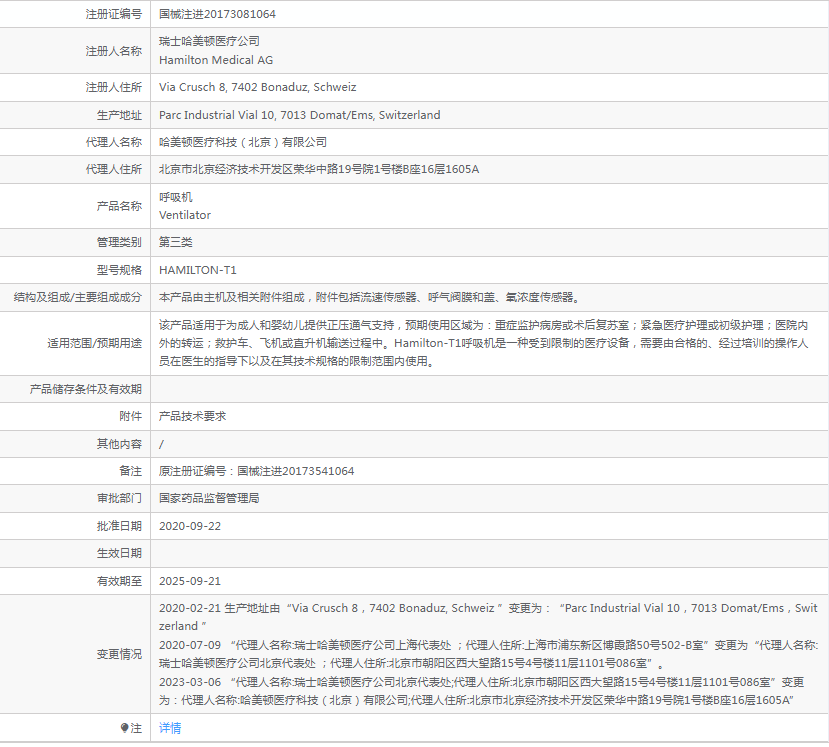Select product name 呼吸机
Screen dimensions: 829x747
click(176, 197)
